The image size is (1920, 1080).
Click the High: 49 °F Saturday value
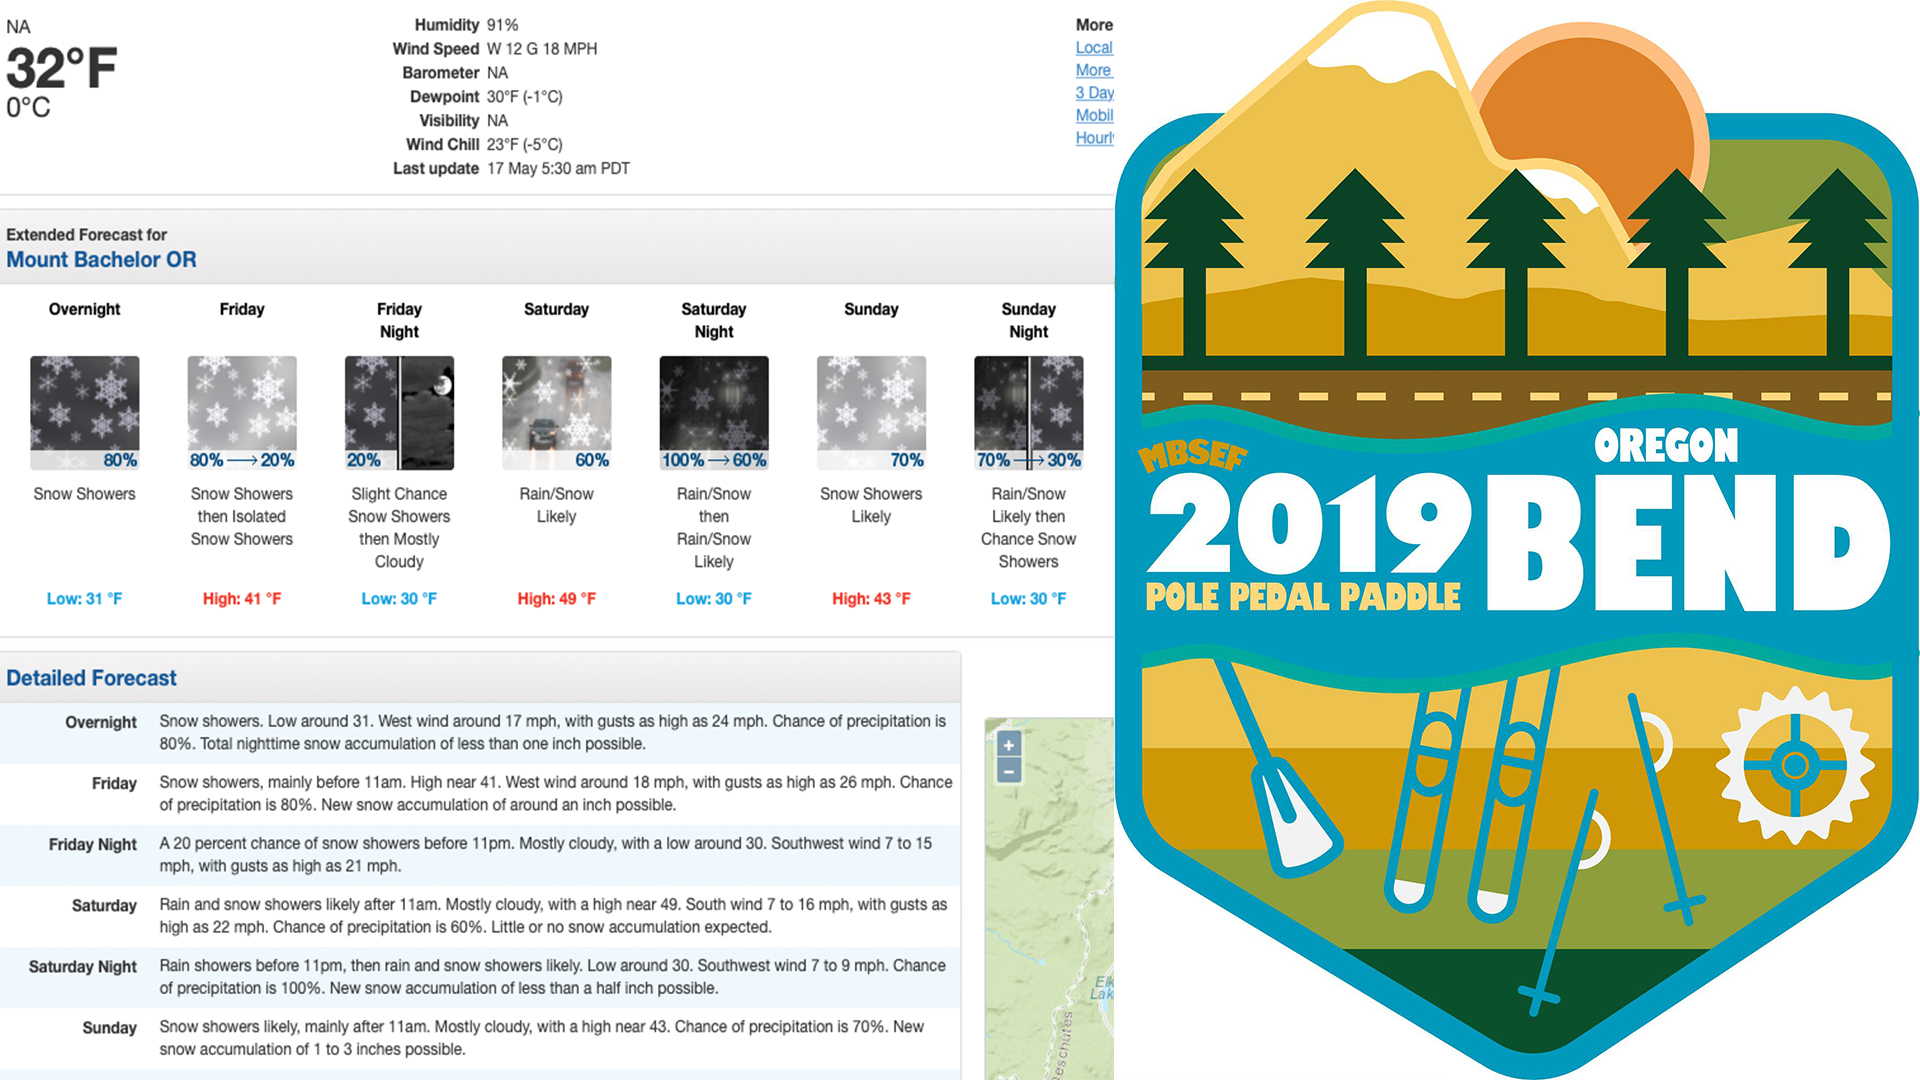[556, 599]
